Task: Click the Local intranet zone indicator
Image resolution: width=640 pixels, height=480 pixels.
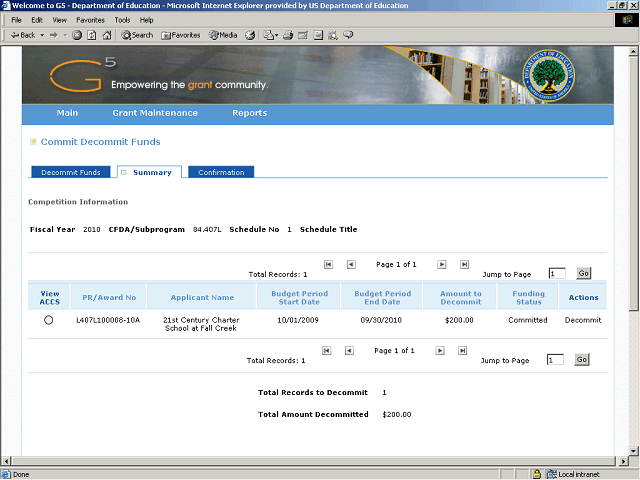Action: 574,474
